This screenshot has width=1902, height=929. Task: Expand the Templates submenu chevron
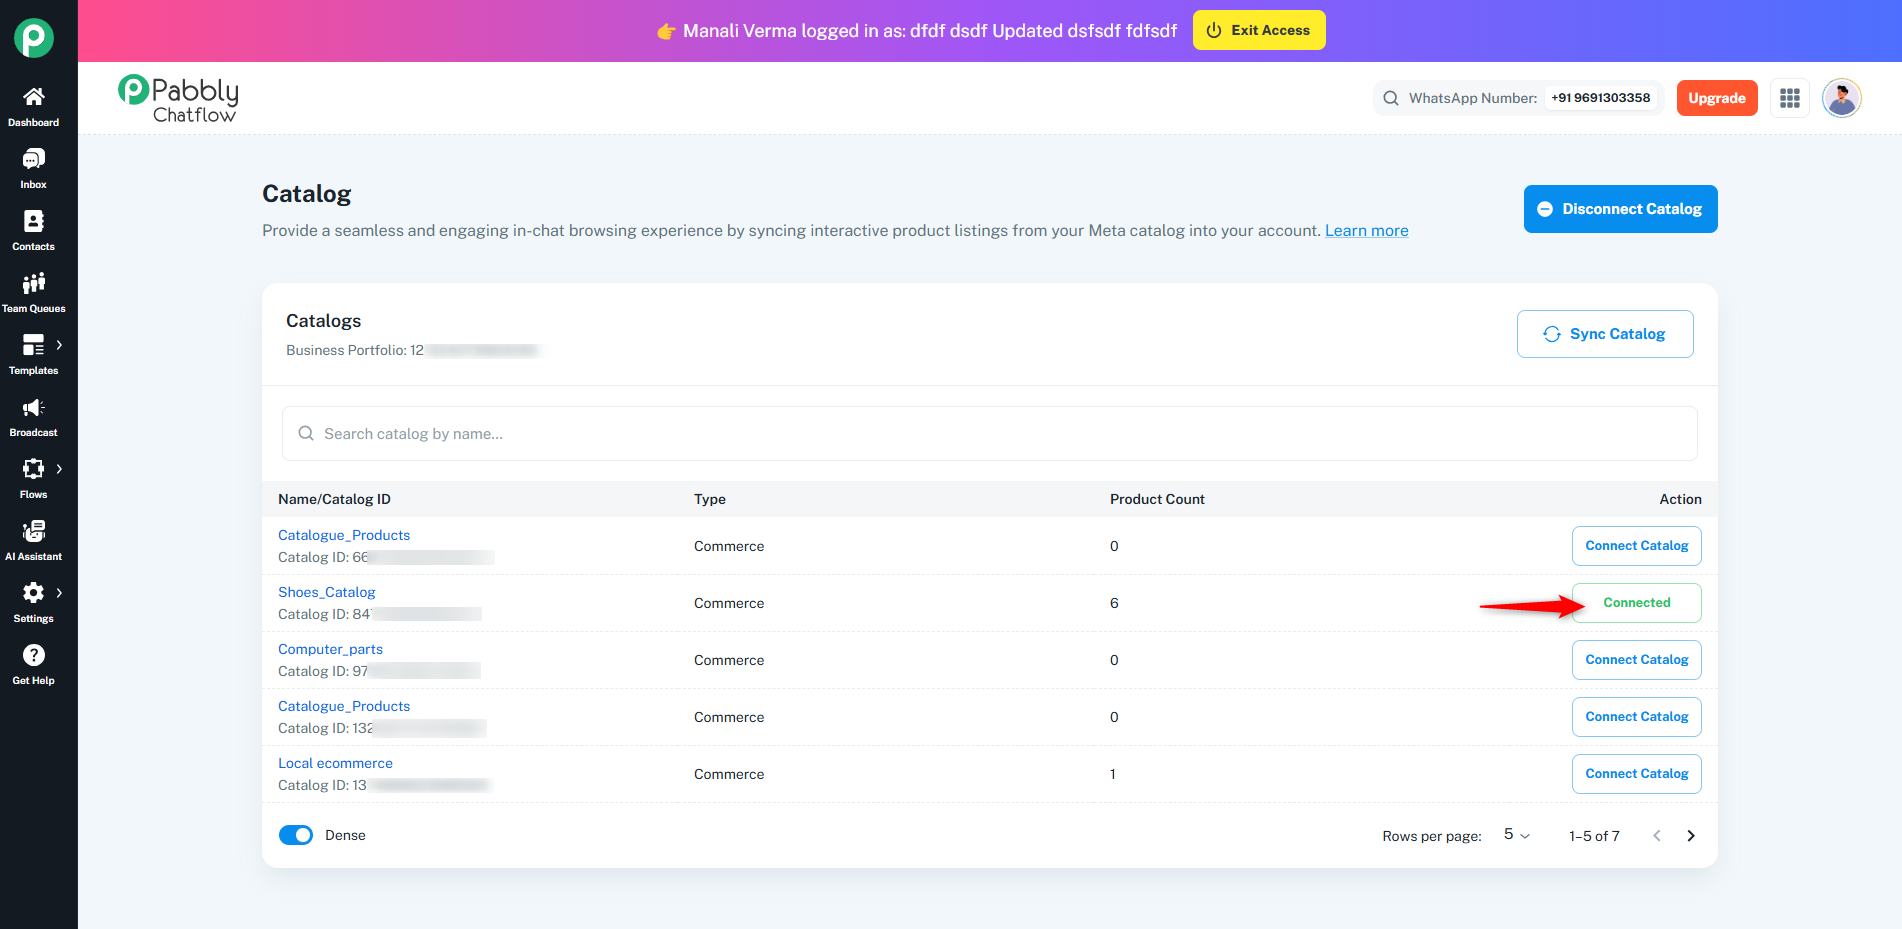60,345
